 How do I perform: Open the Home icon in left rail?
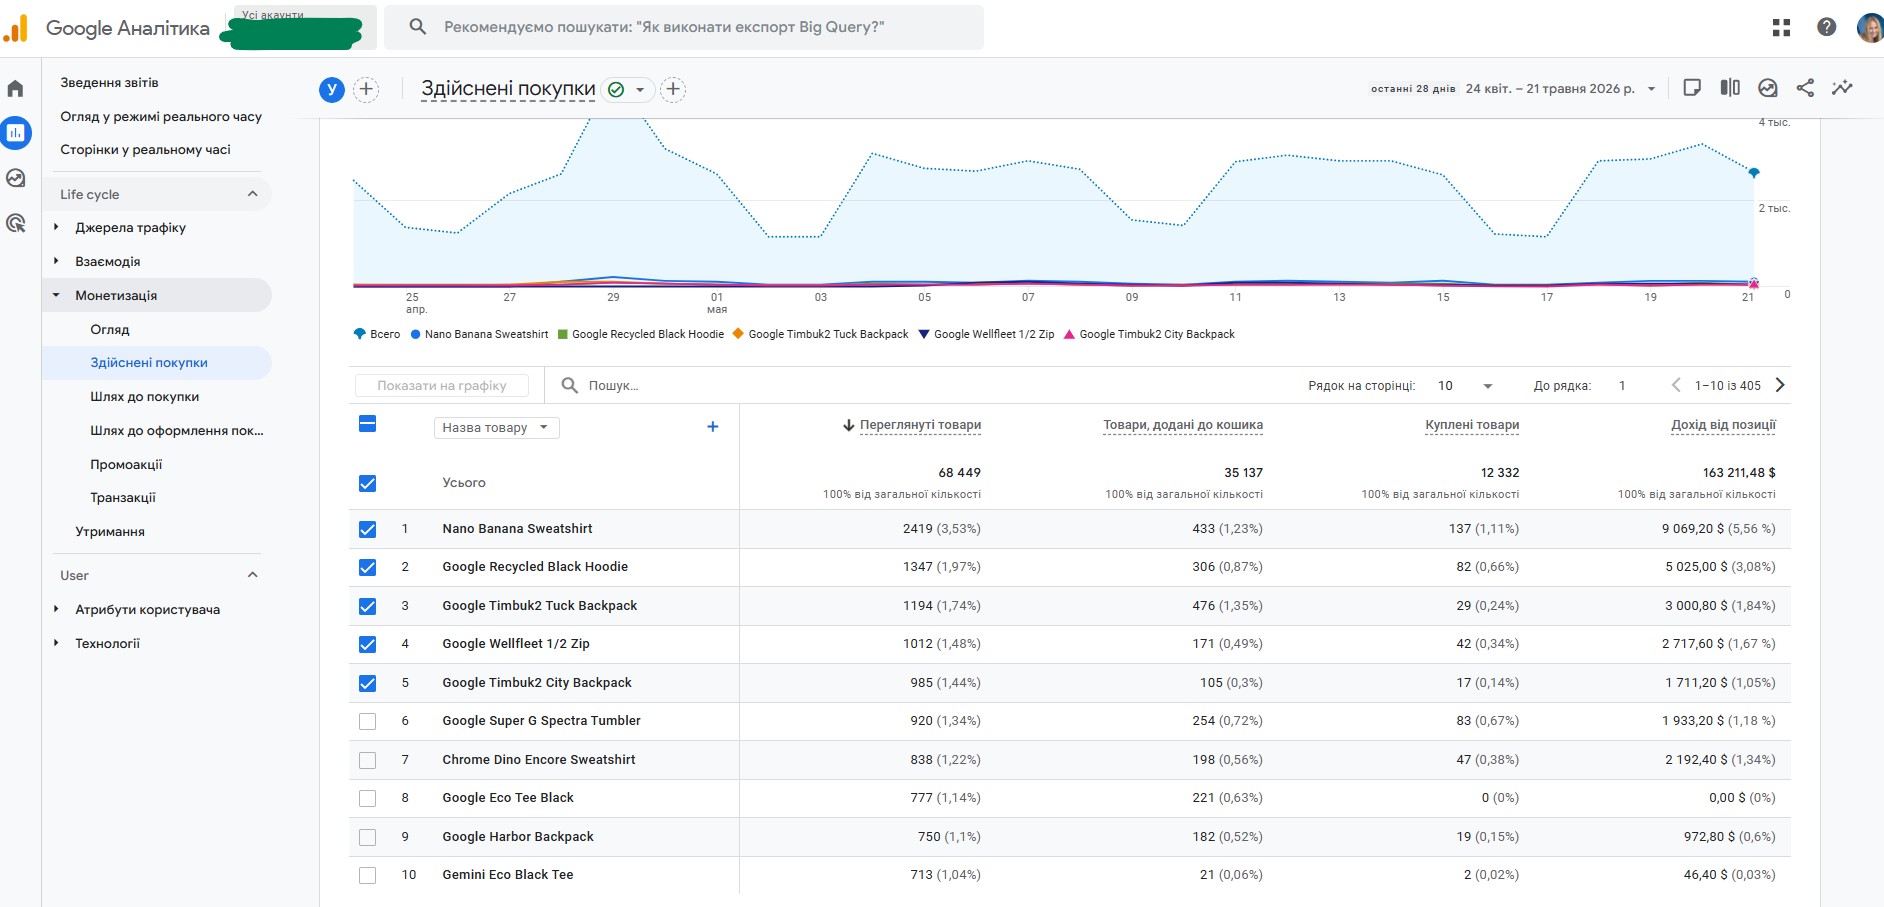(15, 89)
